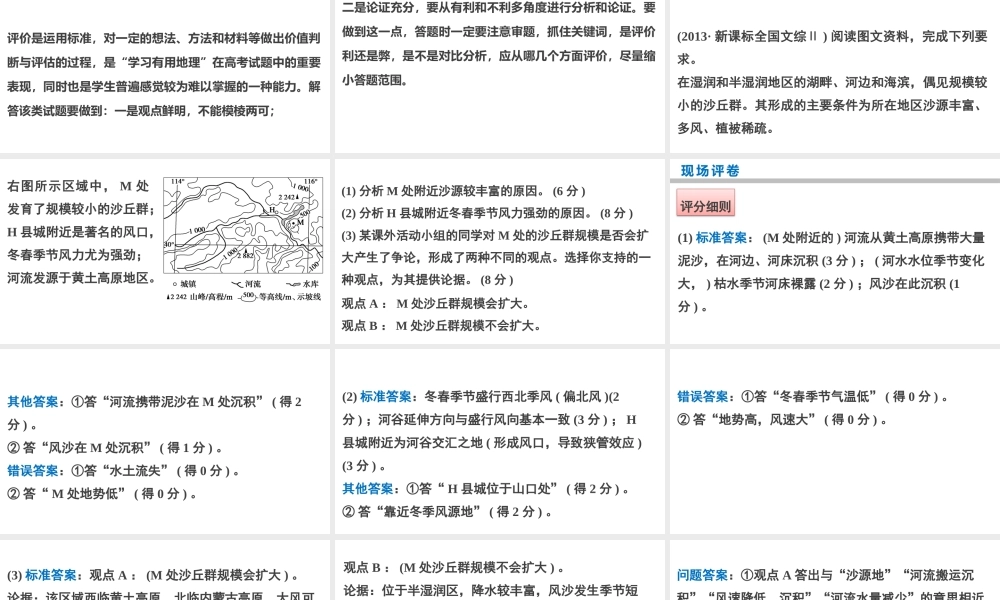This screenshot has height=600, width=1000.
Task: Click "标准答案" label before "冬春季节盛行西北季风"
Action: [x=385, y=397]
